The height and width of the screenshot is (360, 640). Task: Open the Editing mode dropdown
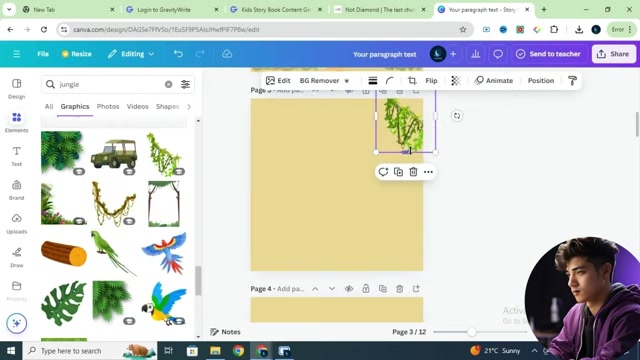(x=131, y=54)
